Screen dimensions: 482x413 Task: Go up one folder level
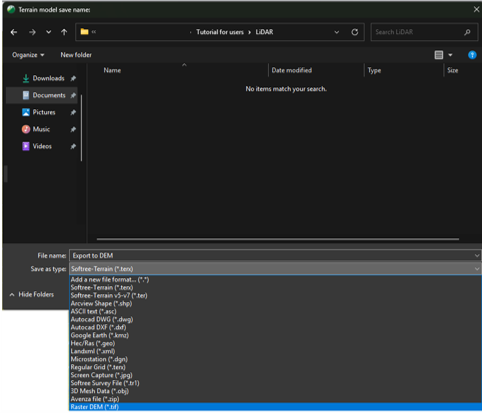(64, 32)
